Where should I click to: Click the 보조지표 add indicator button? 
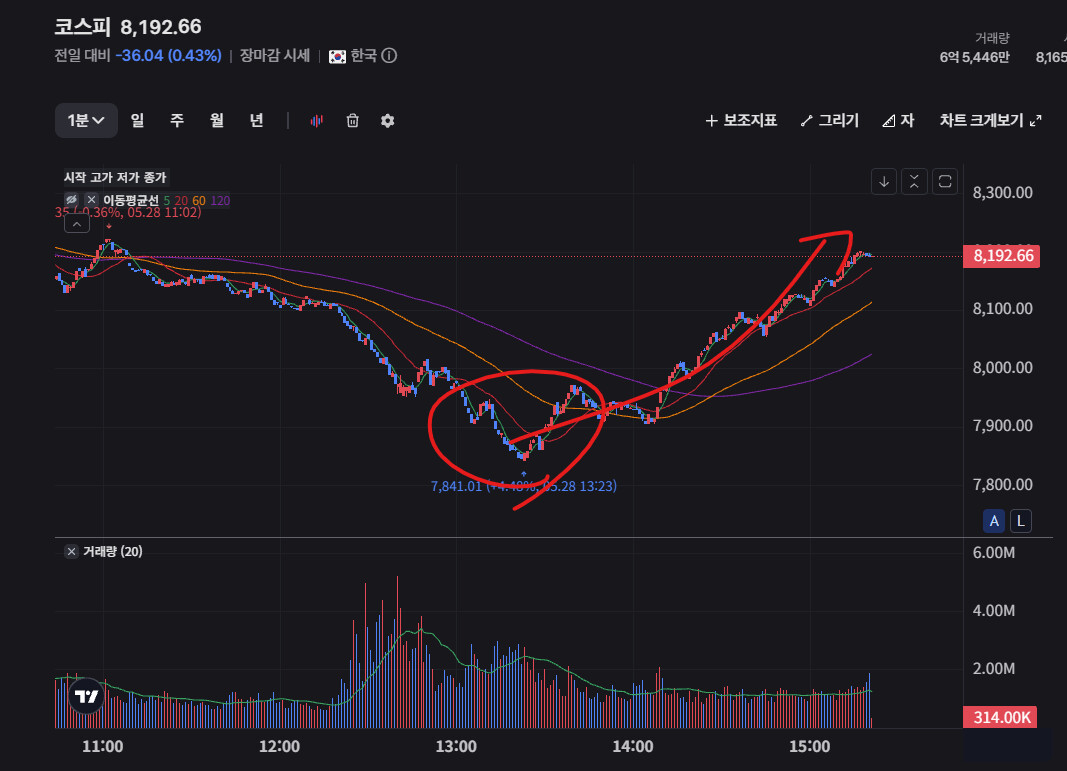(x=741, y=120)
